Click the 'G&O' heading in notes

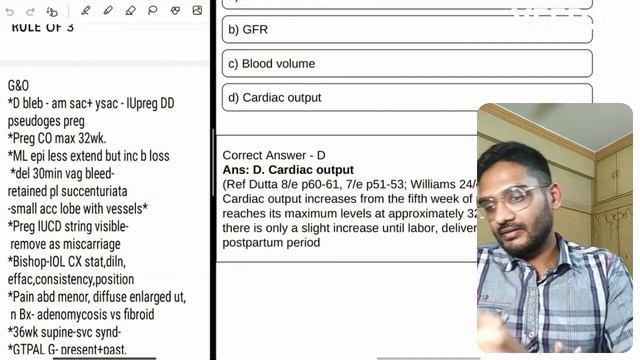pos(18,86)
